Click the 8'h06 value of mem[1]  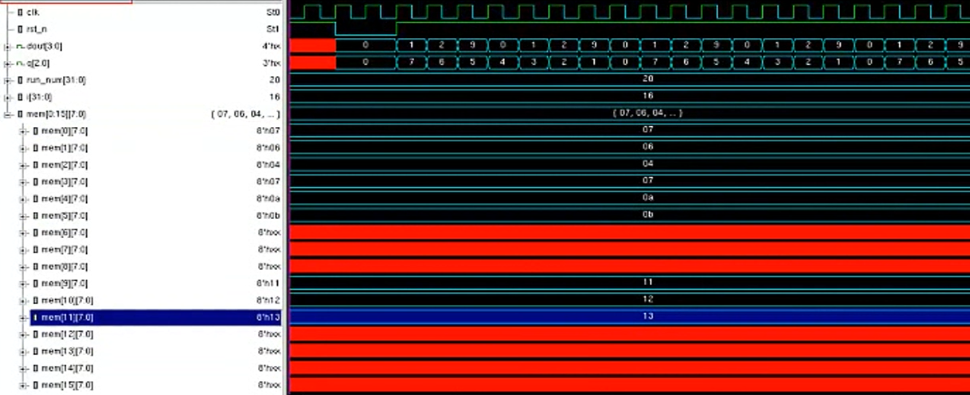(268, 148)
